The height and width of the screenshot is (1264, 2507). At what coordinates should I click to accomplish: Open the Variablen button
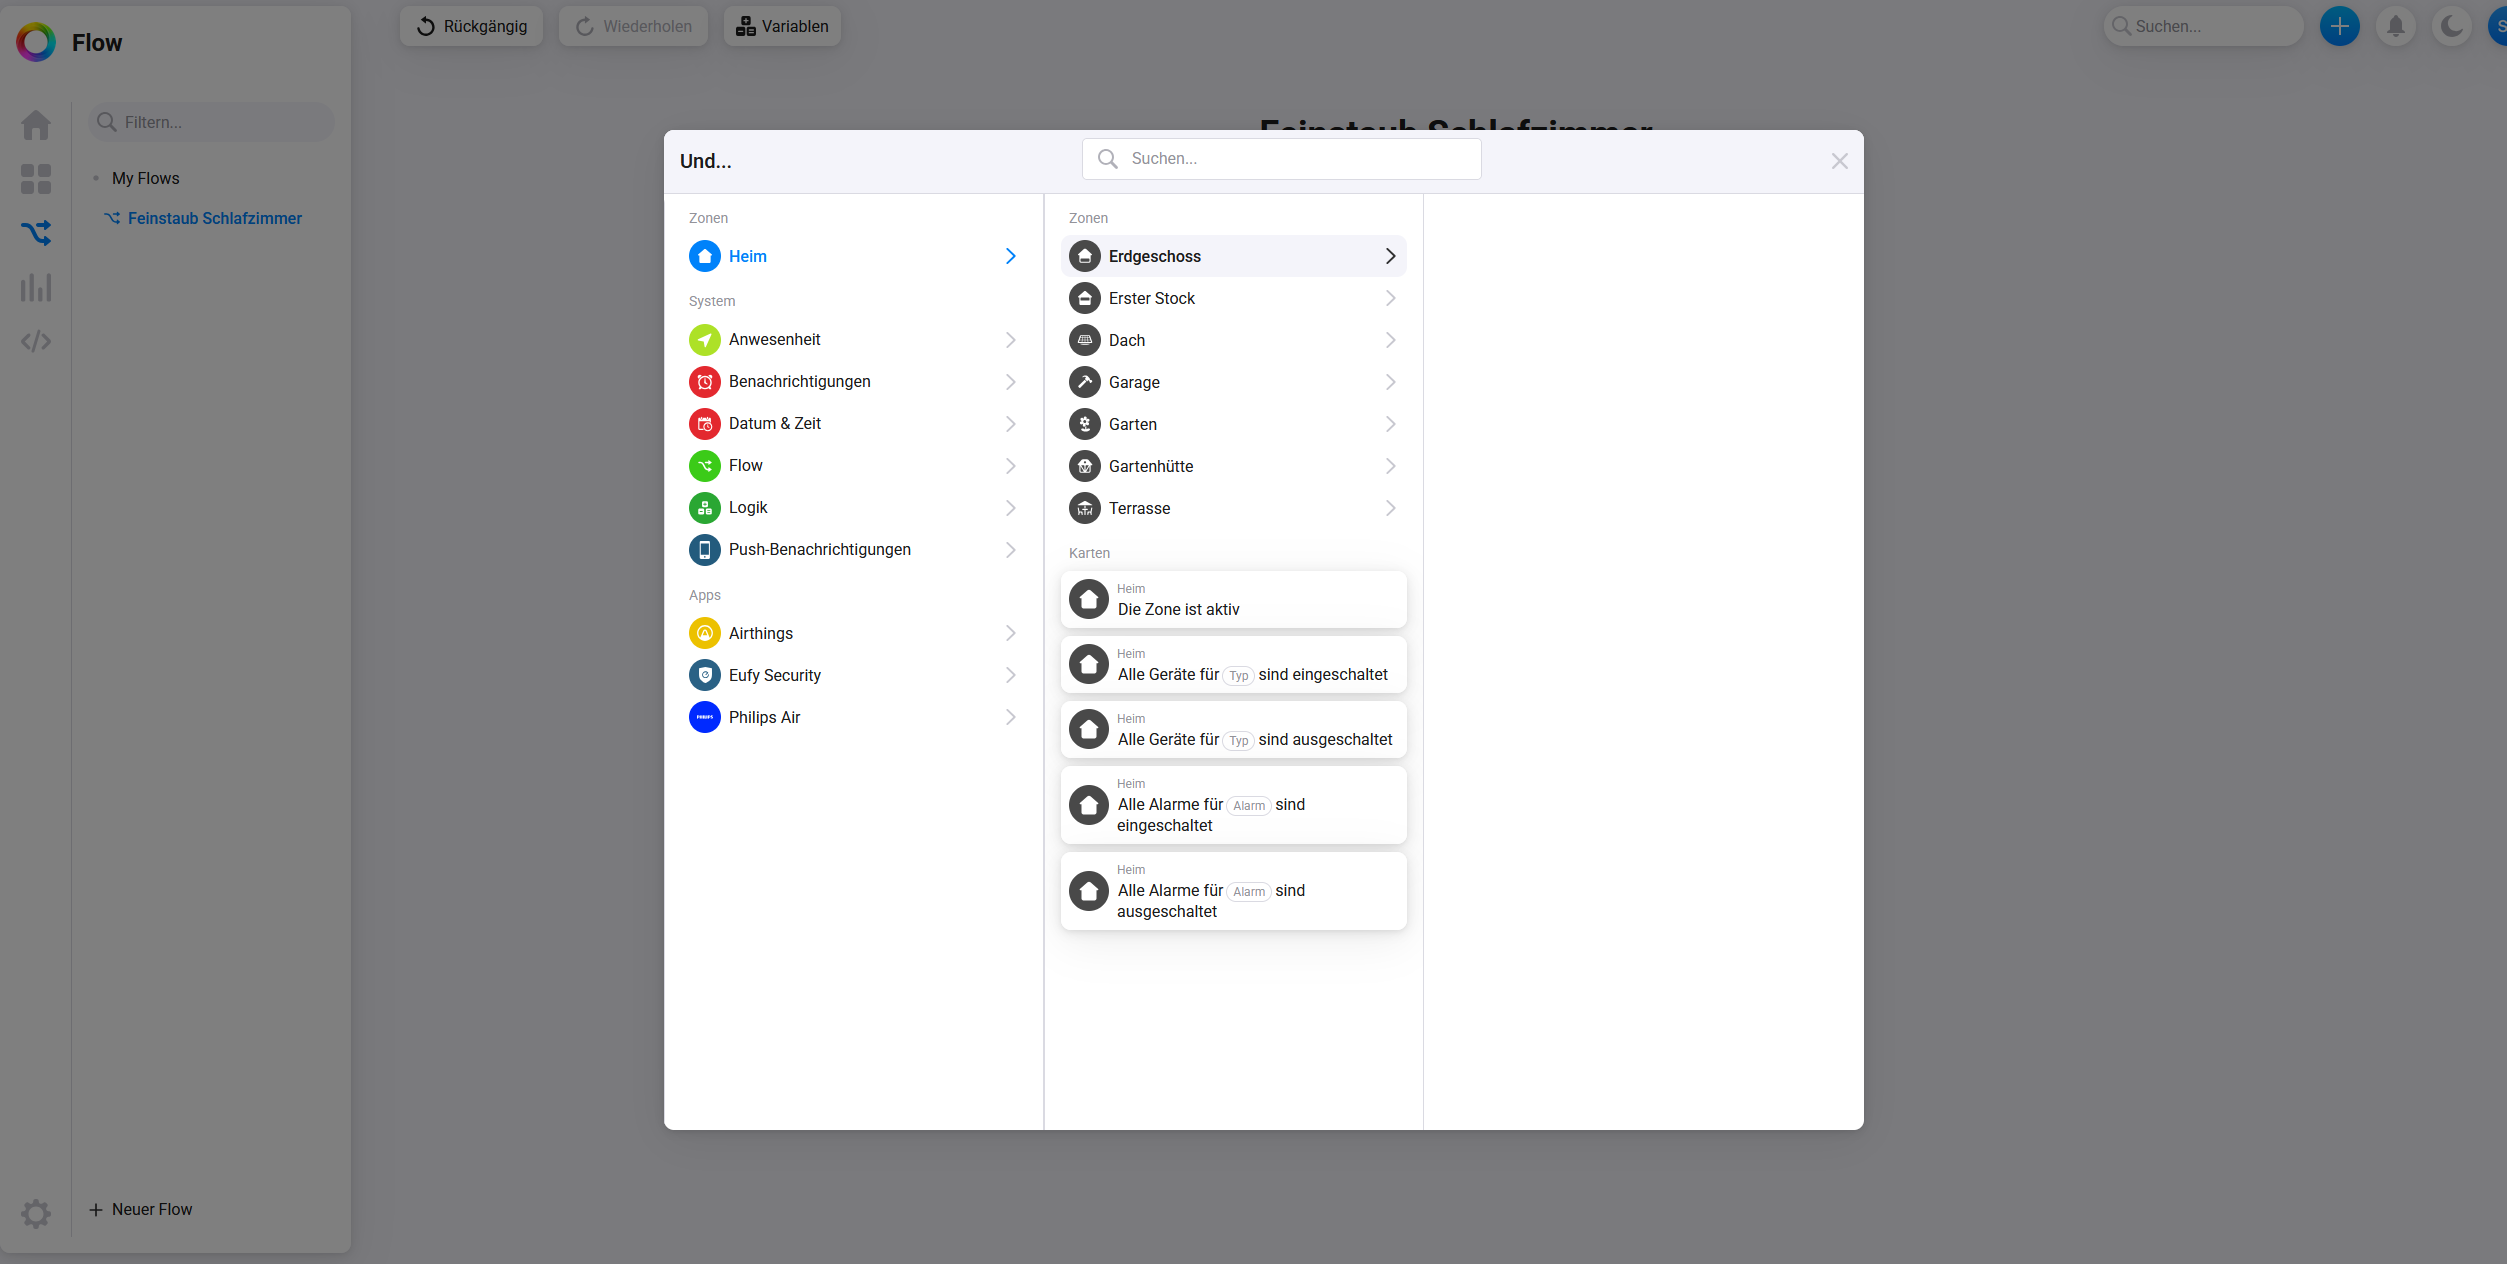click(x=782, y=26)
